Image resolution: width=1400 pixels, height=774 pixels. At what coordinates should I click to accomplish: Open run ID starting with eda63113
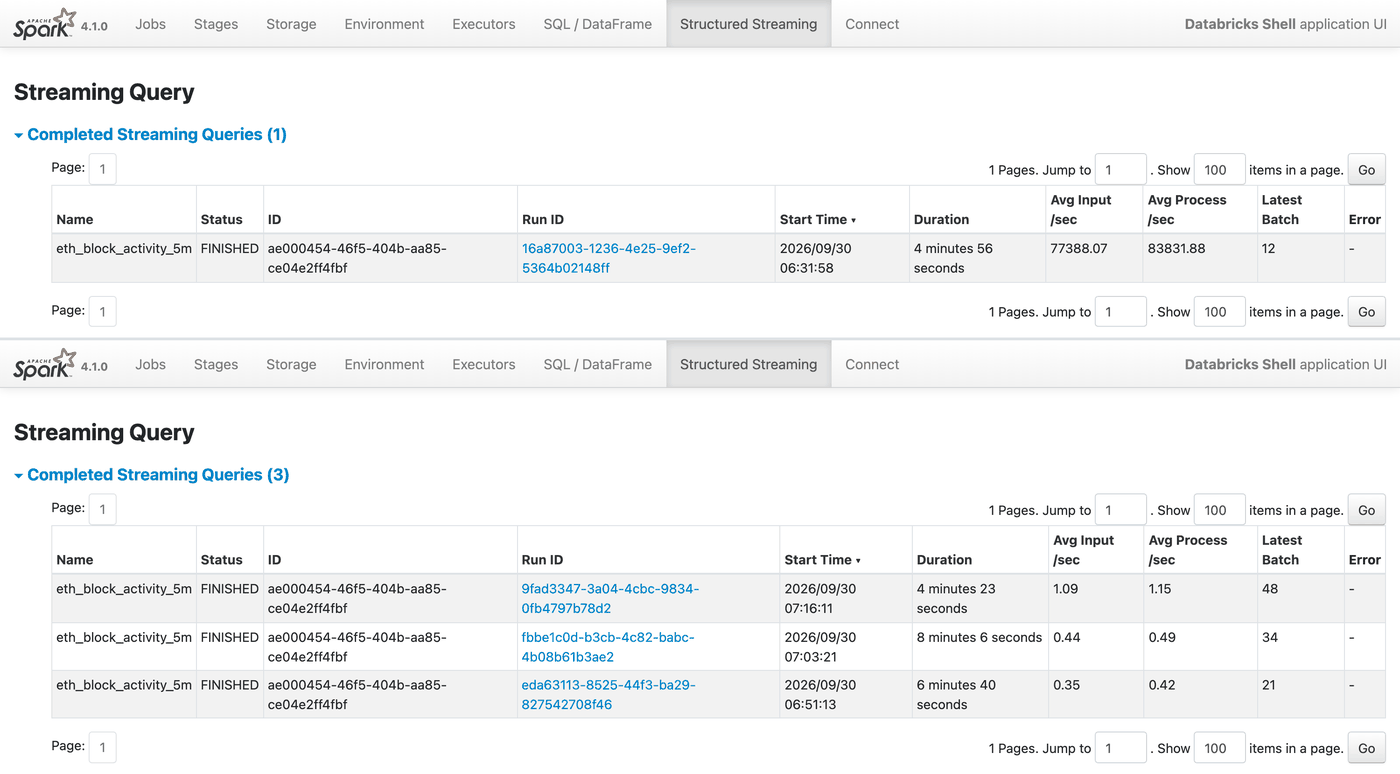point(608,695)
